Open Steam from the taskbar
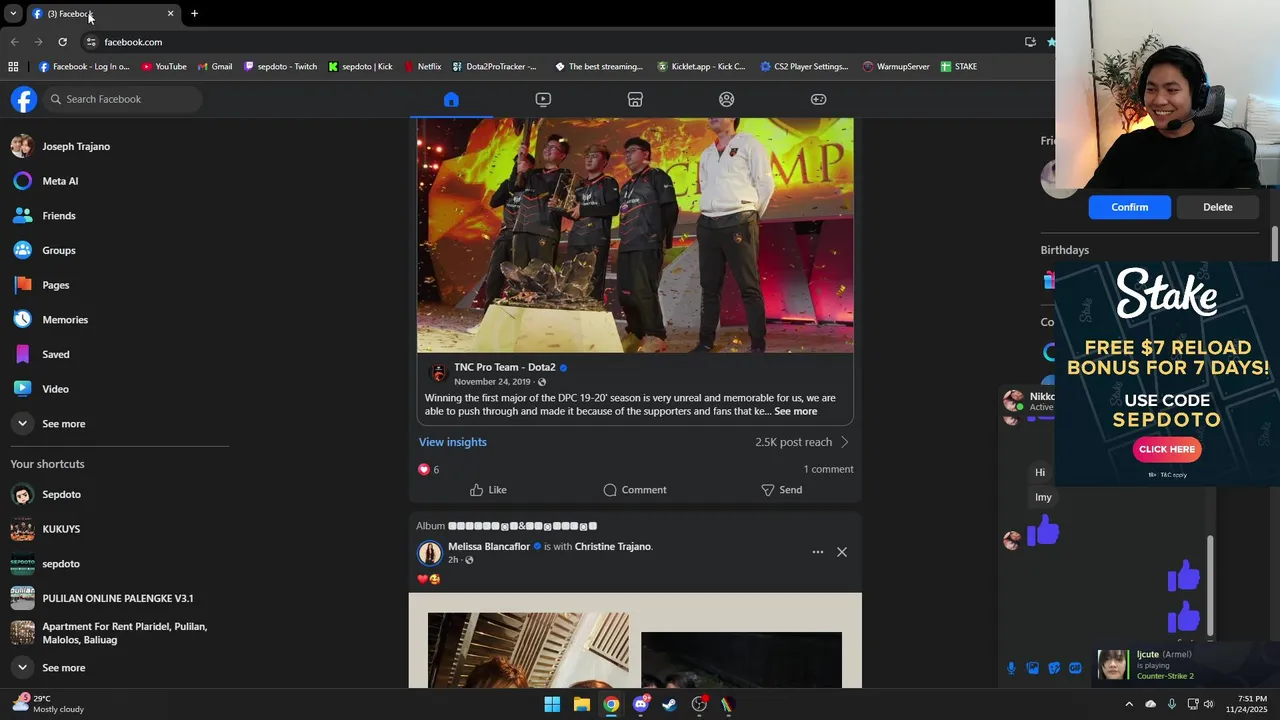 (x=669, y=704)
